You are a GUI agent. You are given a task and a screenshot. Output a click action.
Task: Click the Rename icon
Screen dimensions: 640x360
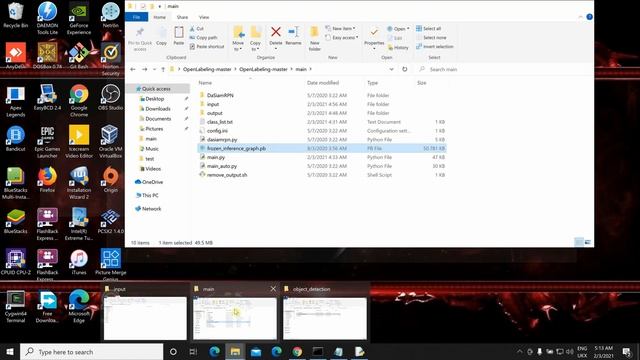point(293,32)
